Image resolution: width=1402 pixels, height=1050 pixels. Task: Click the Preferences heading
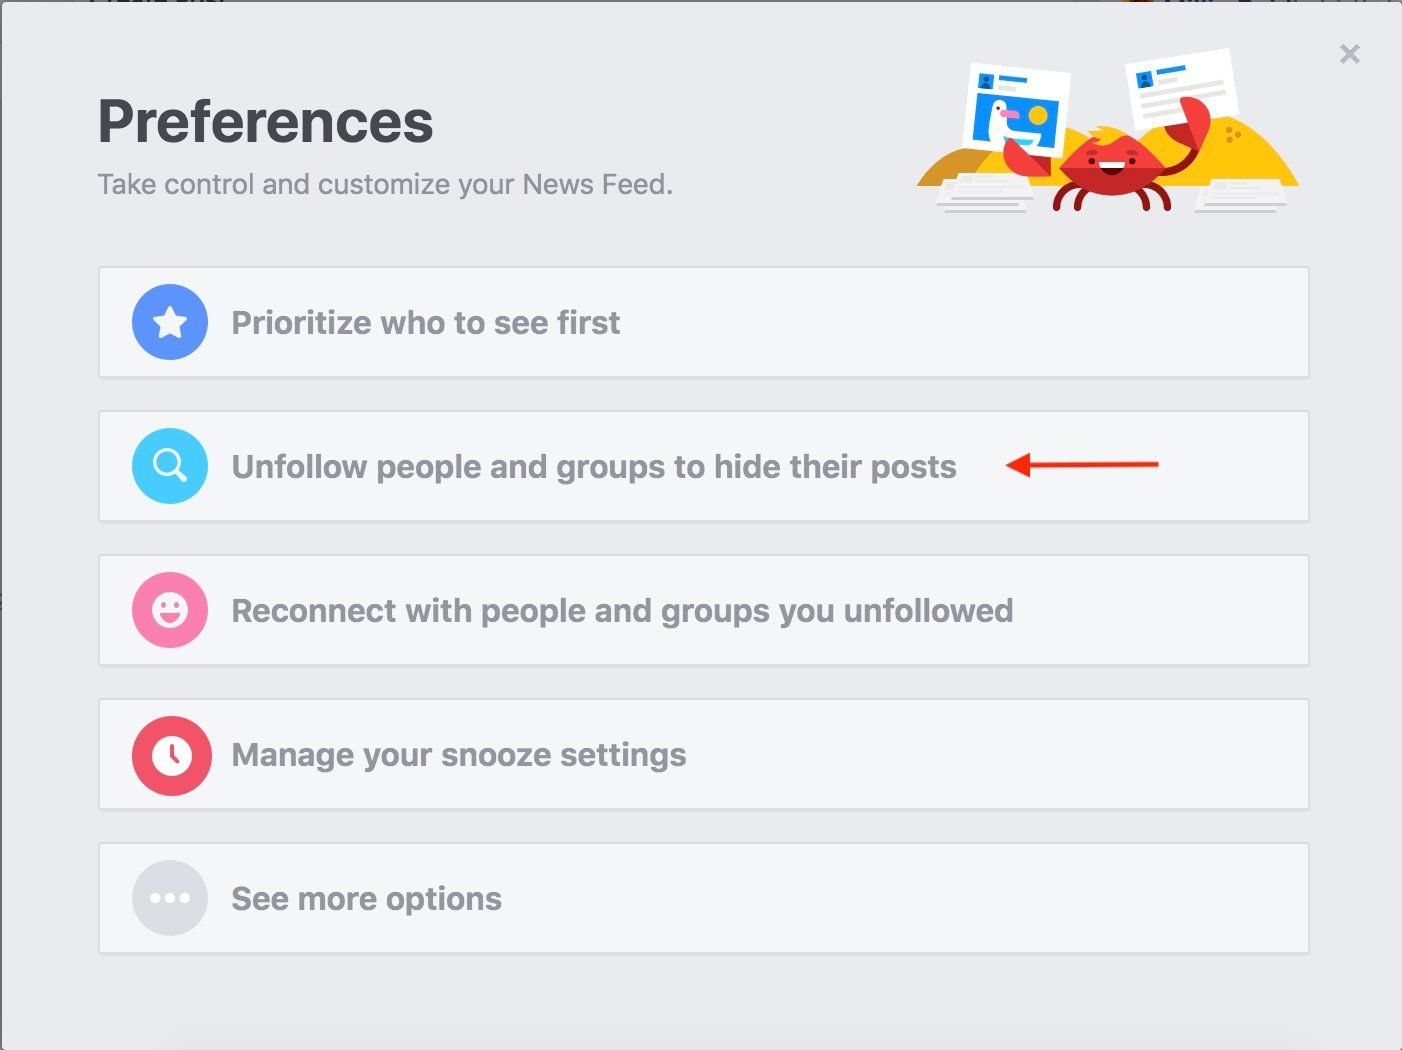click(x=265, y=120)
